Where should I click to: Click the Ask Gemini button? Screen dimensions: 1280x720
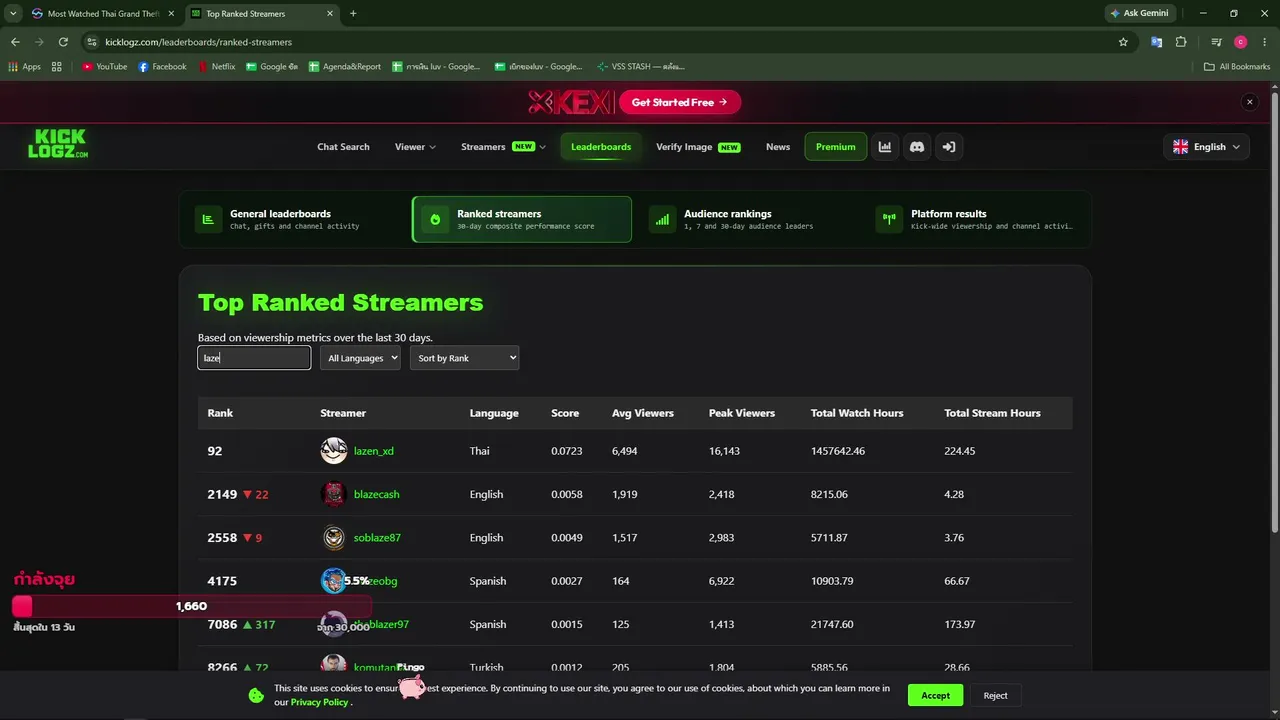tap(1139, 14)
